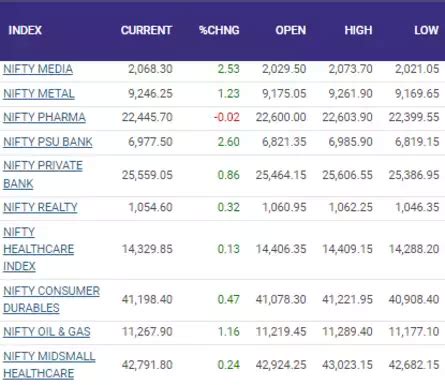445x385 pixels.
Task: Select open value 2,029.50
Action: click(284, 69)
